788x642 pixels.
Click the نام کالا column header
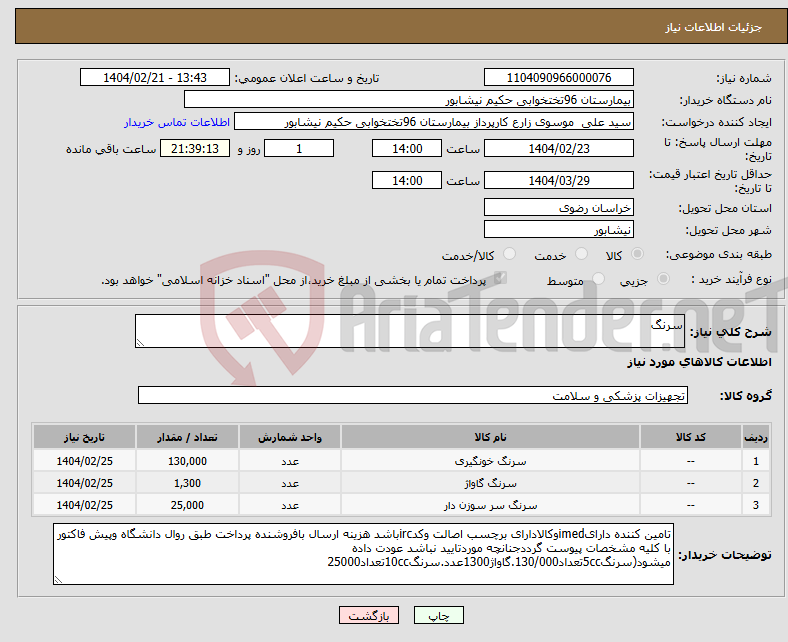coord(490,437)
